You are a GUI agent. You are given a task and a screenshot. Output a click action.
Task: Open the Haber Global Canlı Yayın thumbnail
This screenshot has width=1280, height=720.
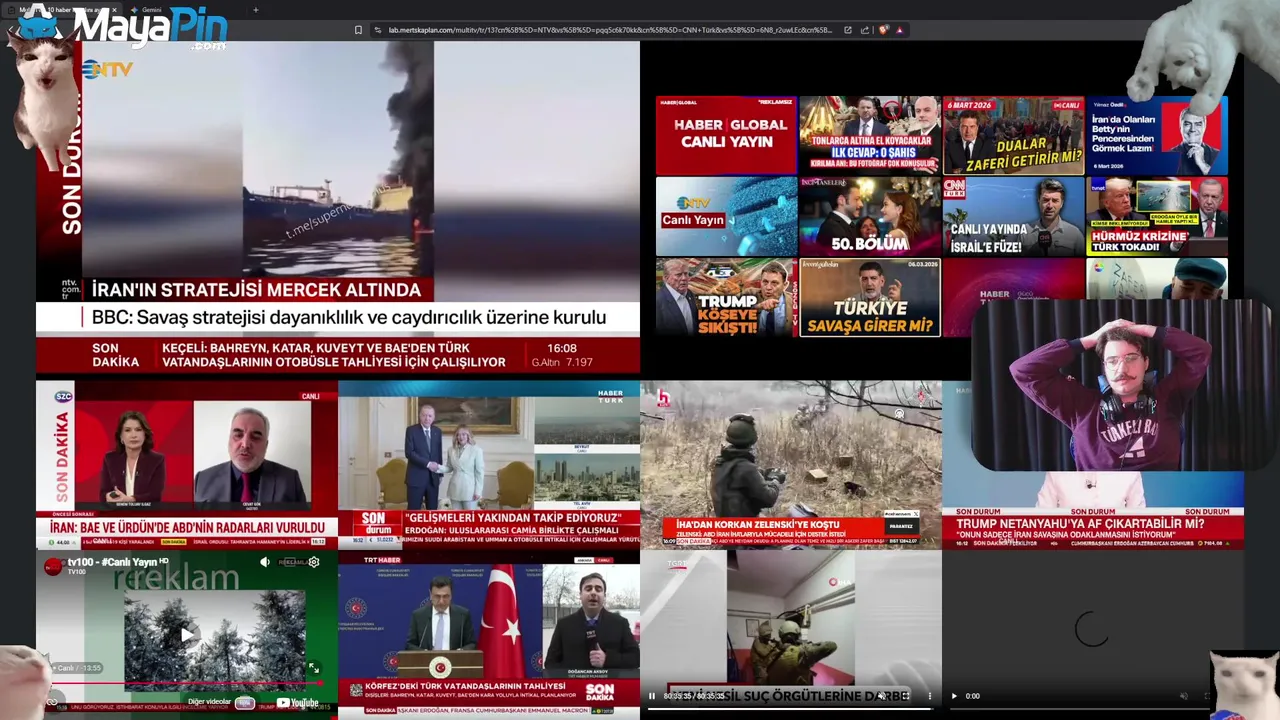click(x=726, y=135)
